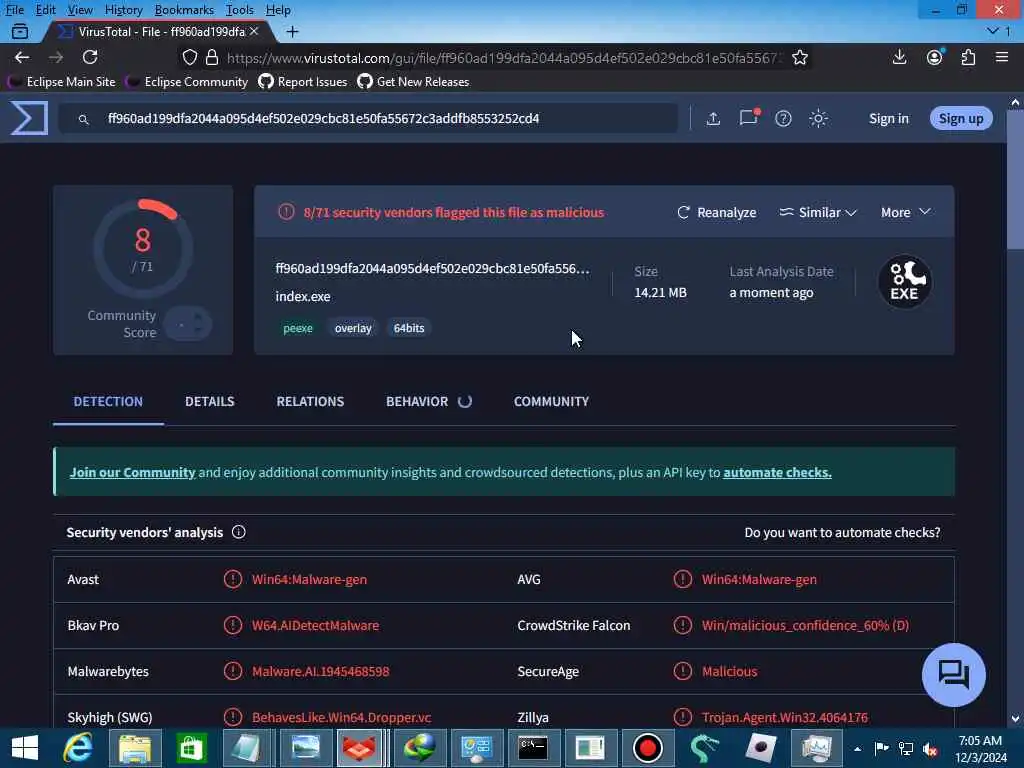
Task: Open the help question mark icon
Action: click(x=783, y=119)
